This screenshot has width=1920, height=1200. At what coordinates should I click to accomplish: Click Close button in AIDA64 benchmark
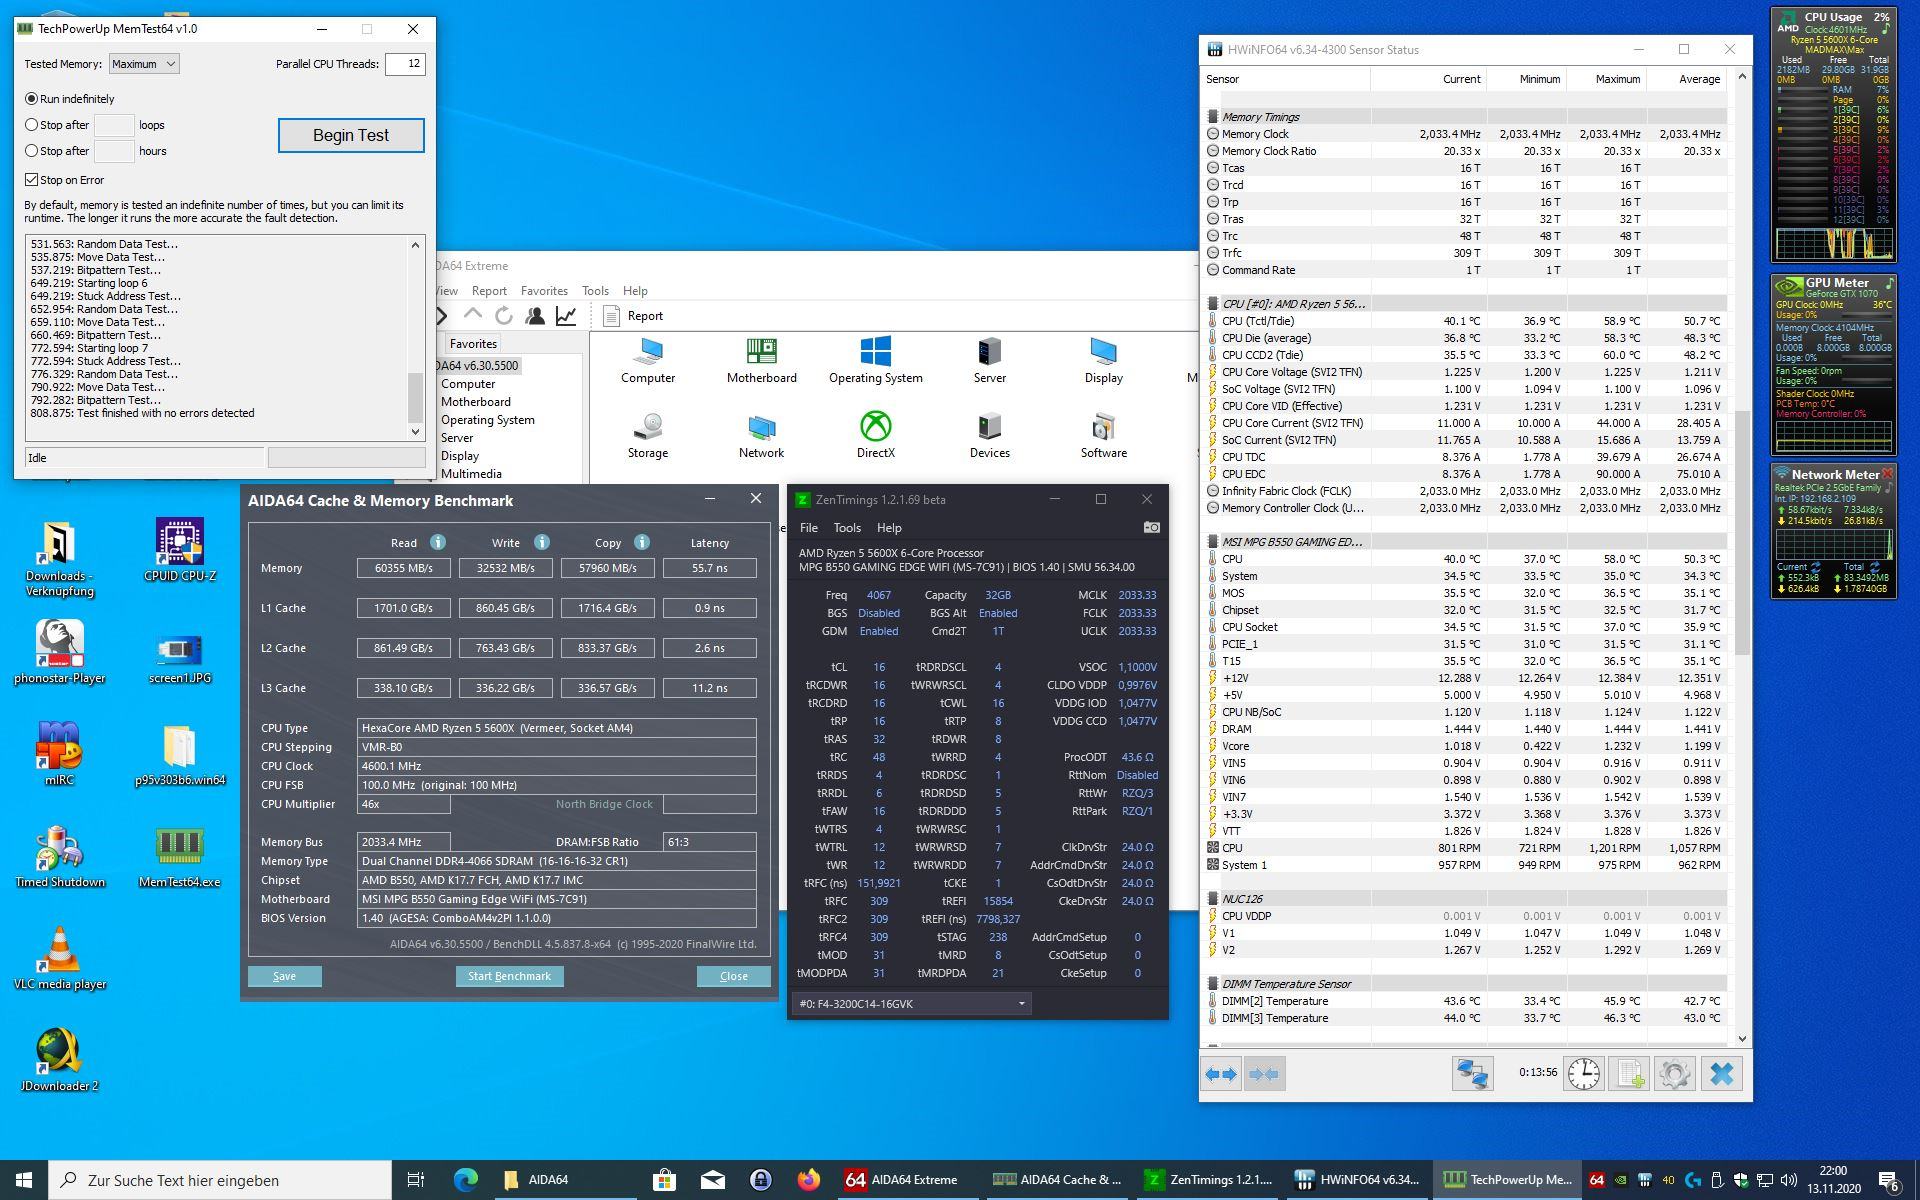tap(734, 976)
